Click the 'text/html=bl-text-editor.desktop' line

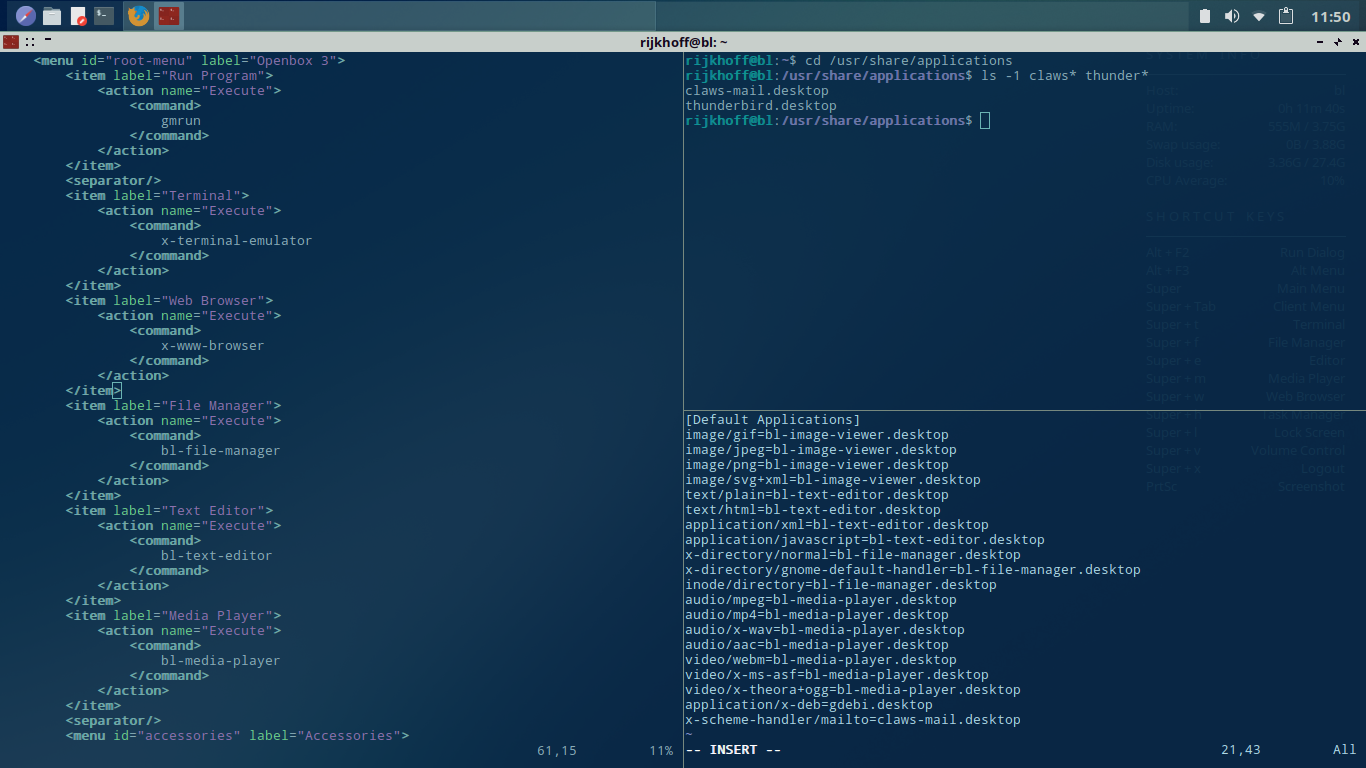point(813,509)
